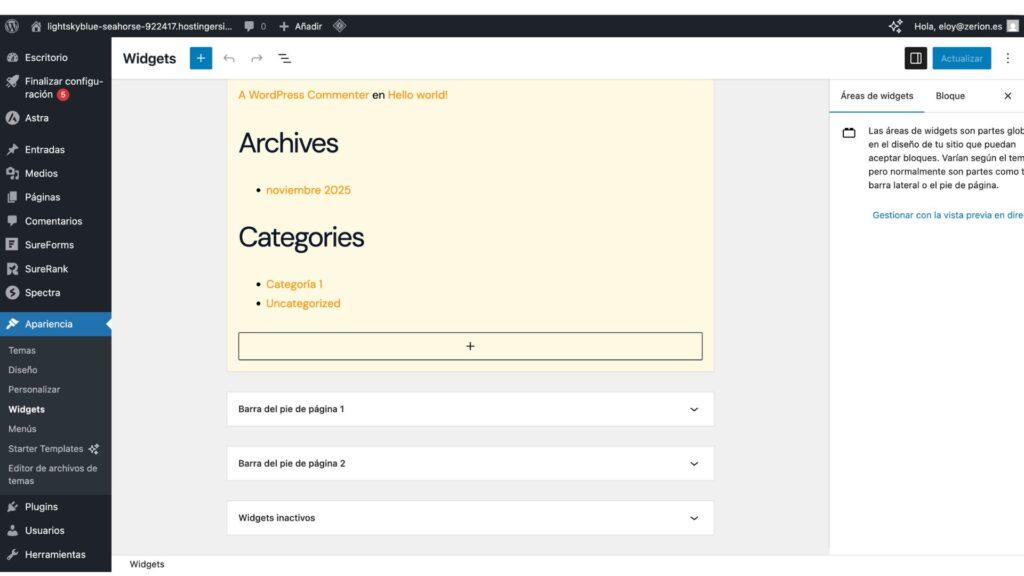1024x576 pixels.
Task: Toggle the settings sidebar panel icon
Action: tap(916, 58)
